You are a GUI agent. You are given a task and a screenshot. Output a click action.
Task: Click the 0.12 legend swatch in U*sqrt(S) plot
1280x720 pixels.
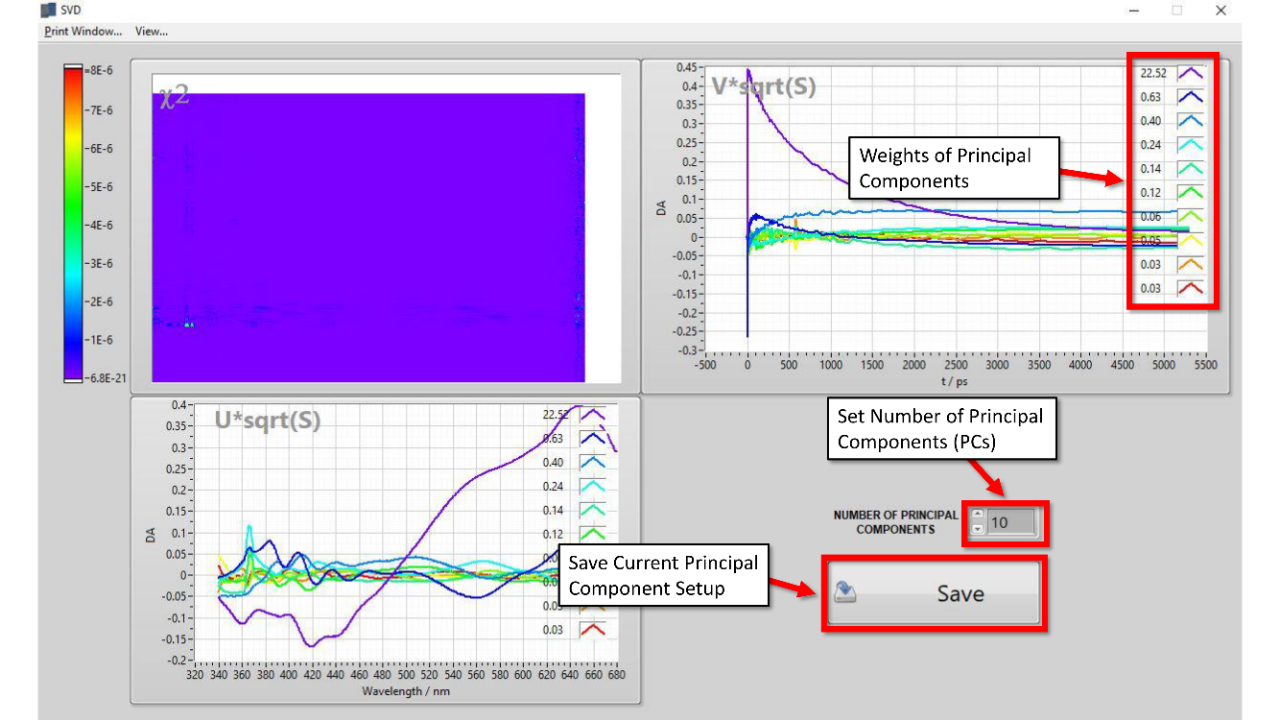click(593, 534)
